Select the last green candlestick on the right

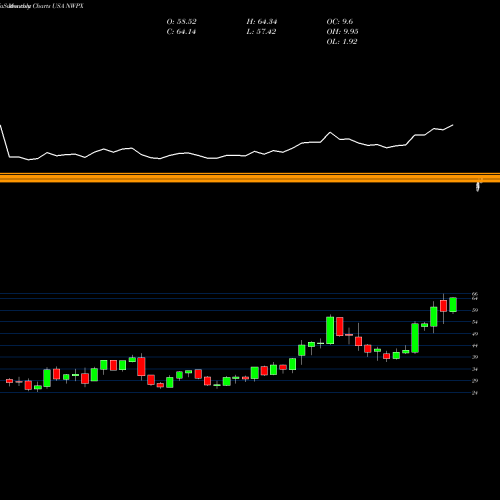453,305
